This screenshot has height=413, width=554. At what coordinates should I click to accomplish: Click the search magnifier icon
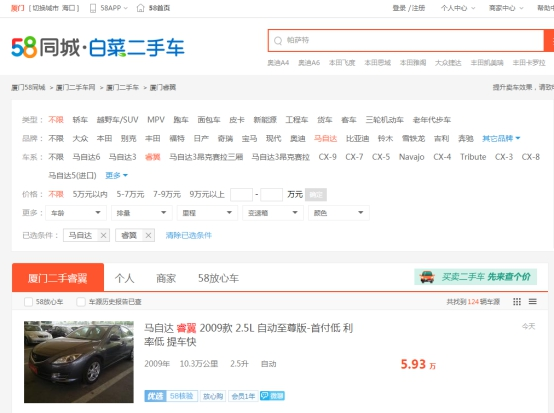(278, 41)
